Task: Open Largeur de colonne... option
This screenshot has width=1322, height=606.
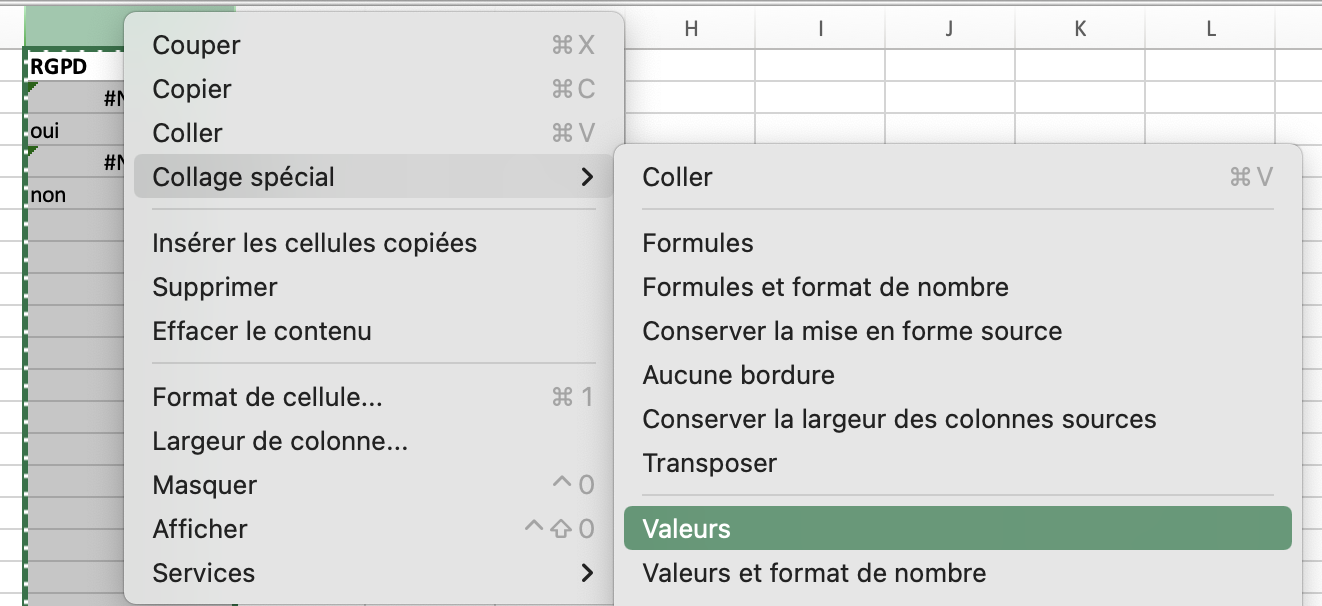Action: tap(280, 441)
